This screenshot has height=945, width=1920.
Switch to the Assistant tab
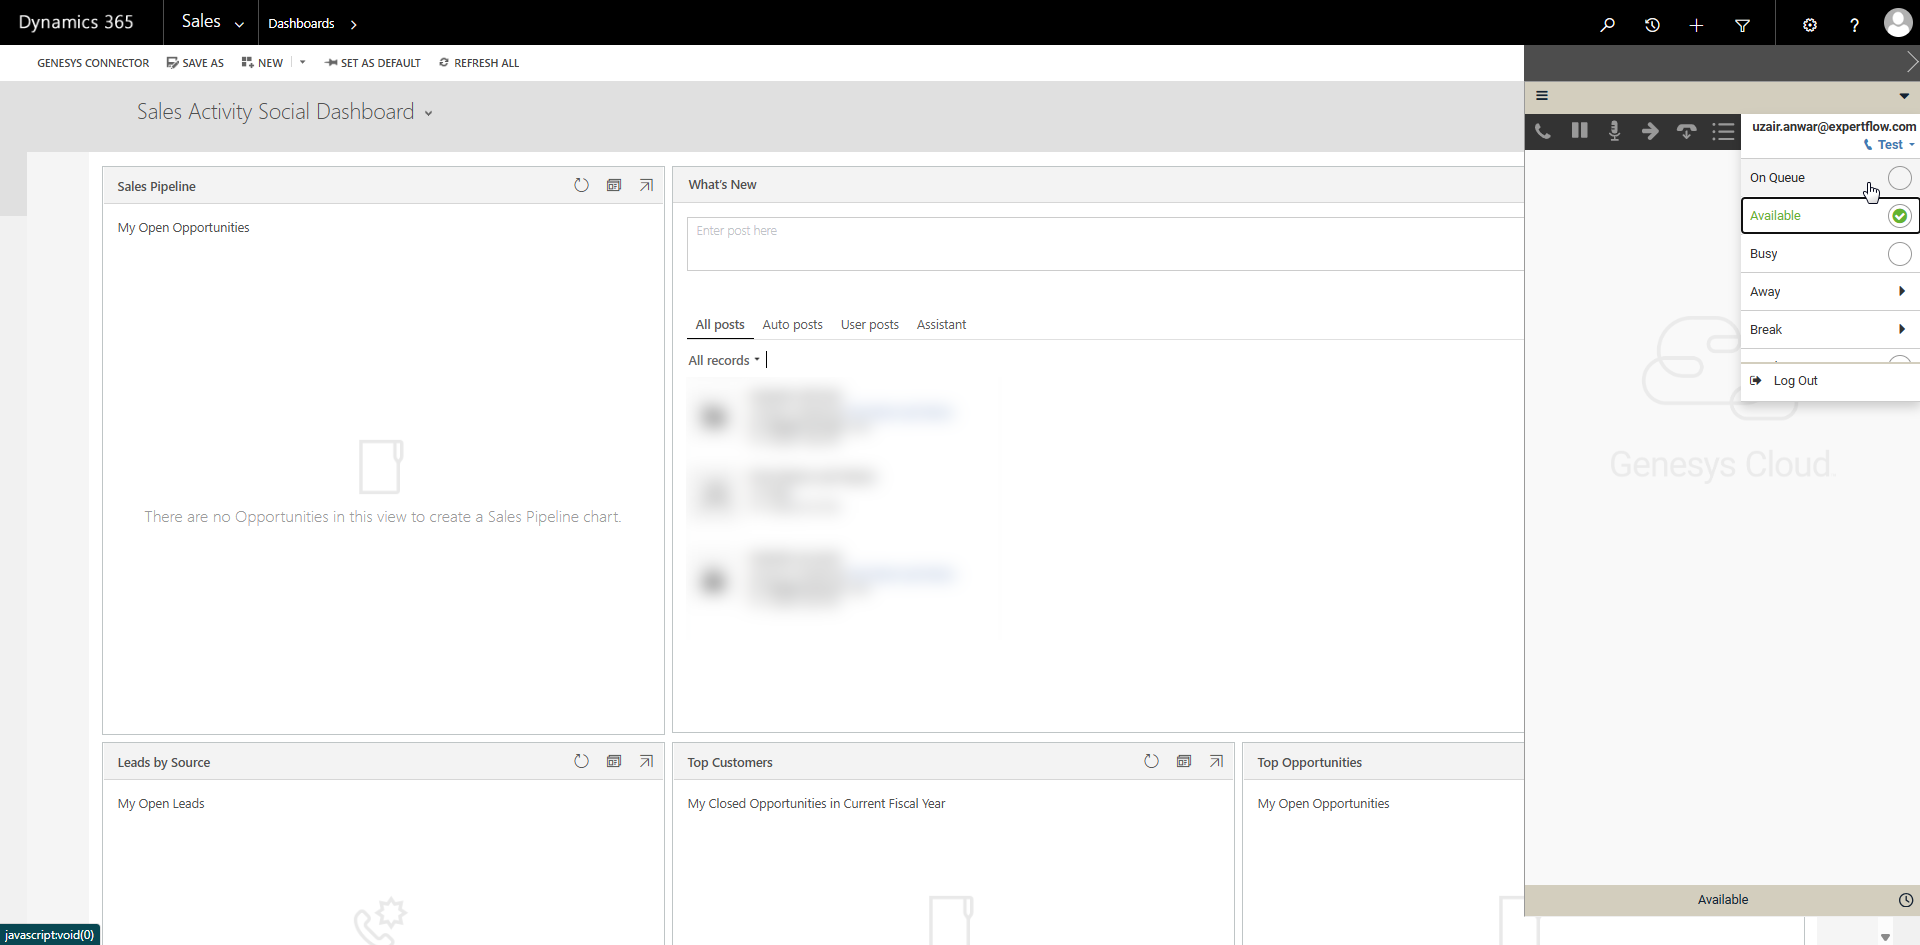[941, 325]
